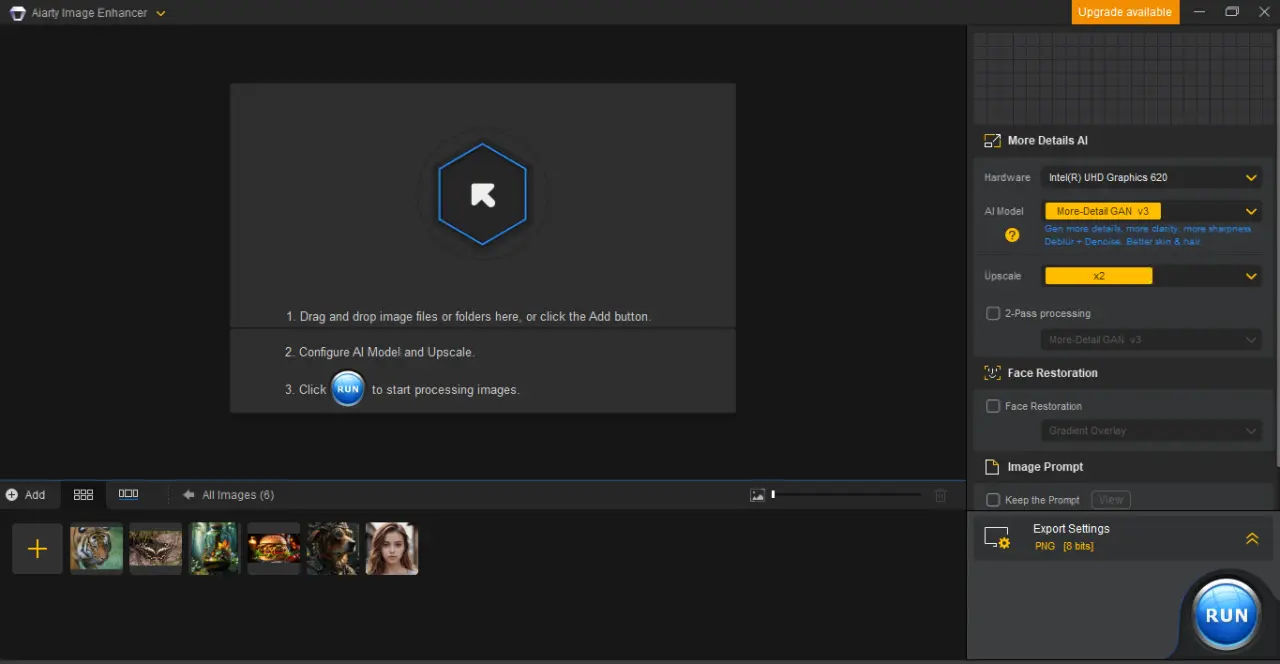
Task: Switch to filmstrip thumbnail view
Action: tap(128, 494)
